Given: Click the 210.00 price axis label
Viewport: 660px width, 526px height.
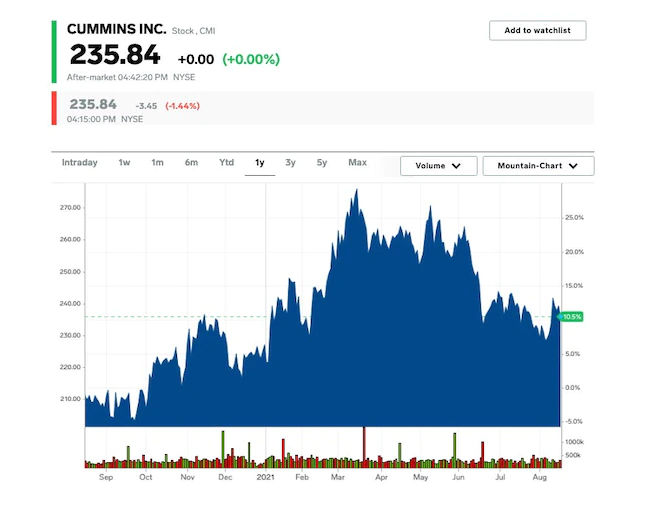Looking at the screenshot, I should pyautogui.click(x=70, y=398).
